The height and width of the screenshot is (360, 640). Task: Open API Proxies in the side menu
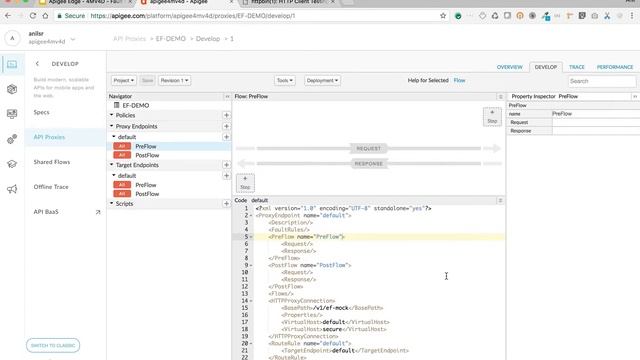pos(49,137)
